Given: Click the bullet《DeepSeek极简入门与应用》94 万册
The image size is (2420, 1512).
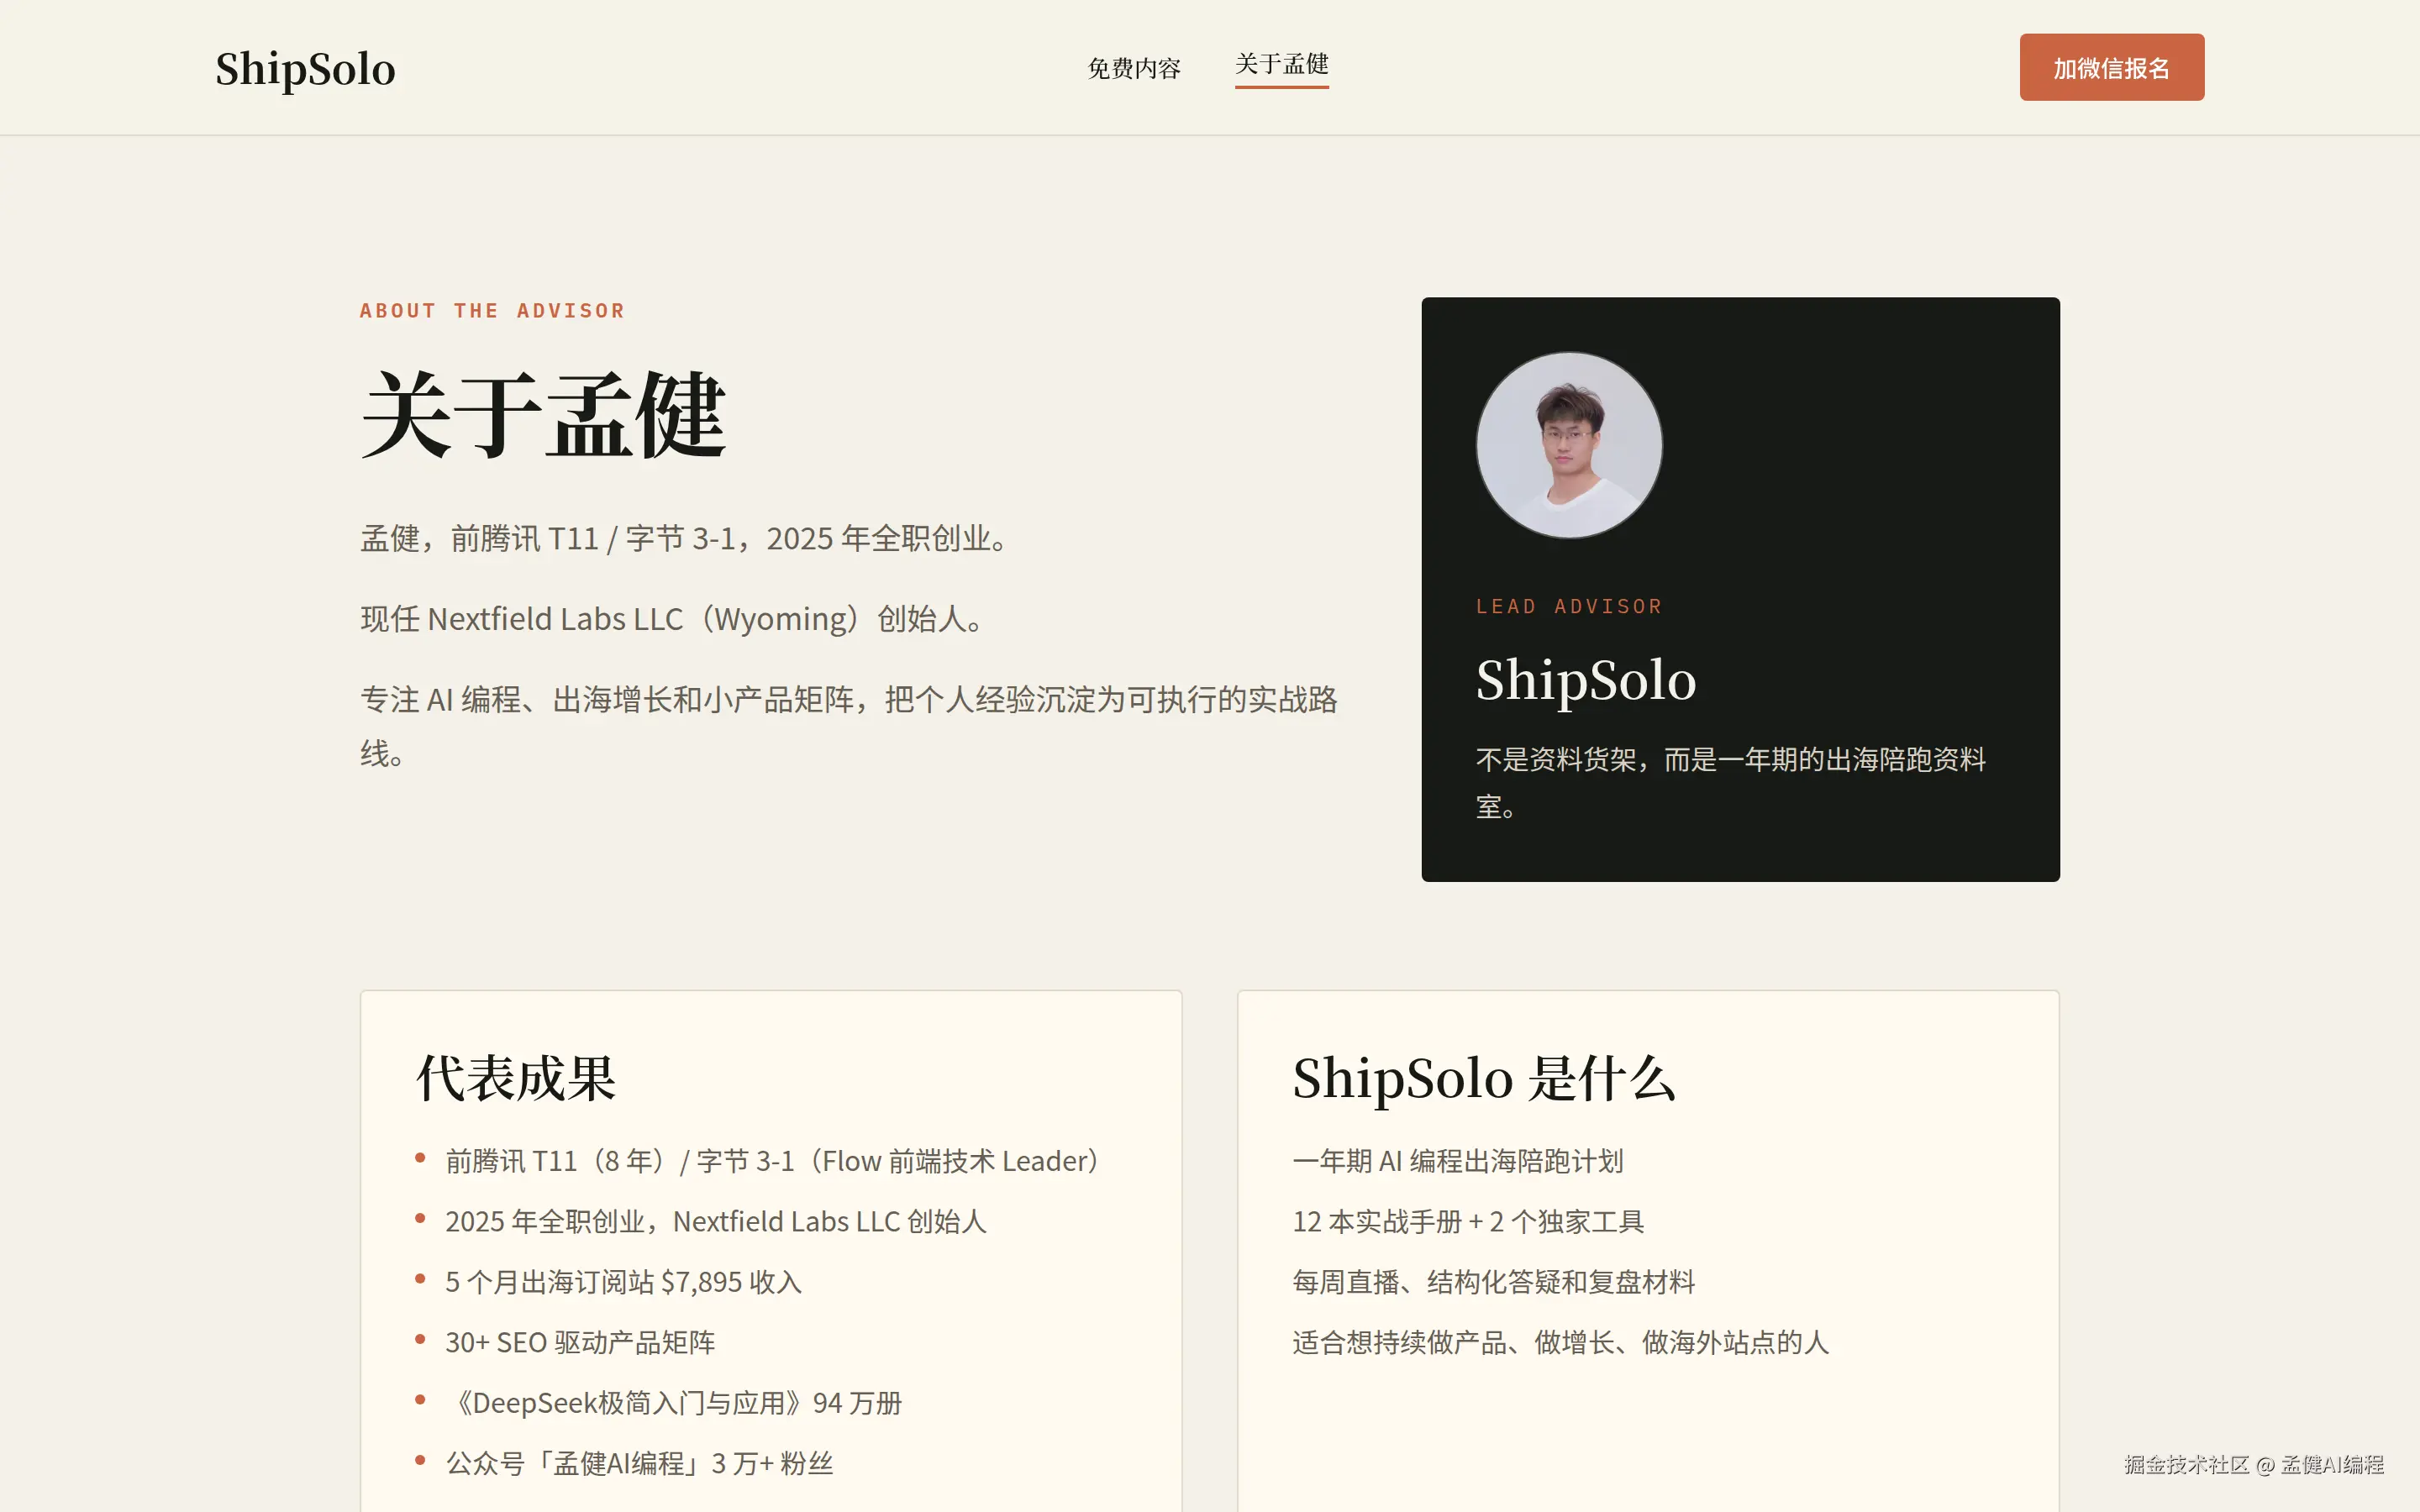Looking at the screenshot, I should (x=674, y=1403).
